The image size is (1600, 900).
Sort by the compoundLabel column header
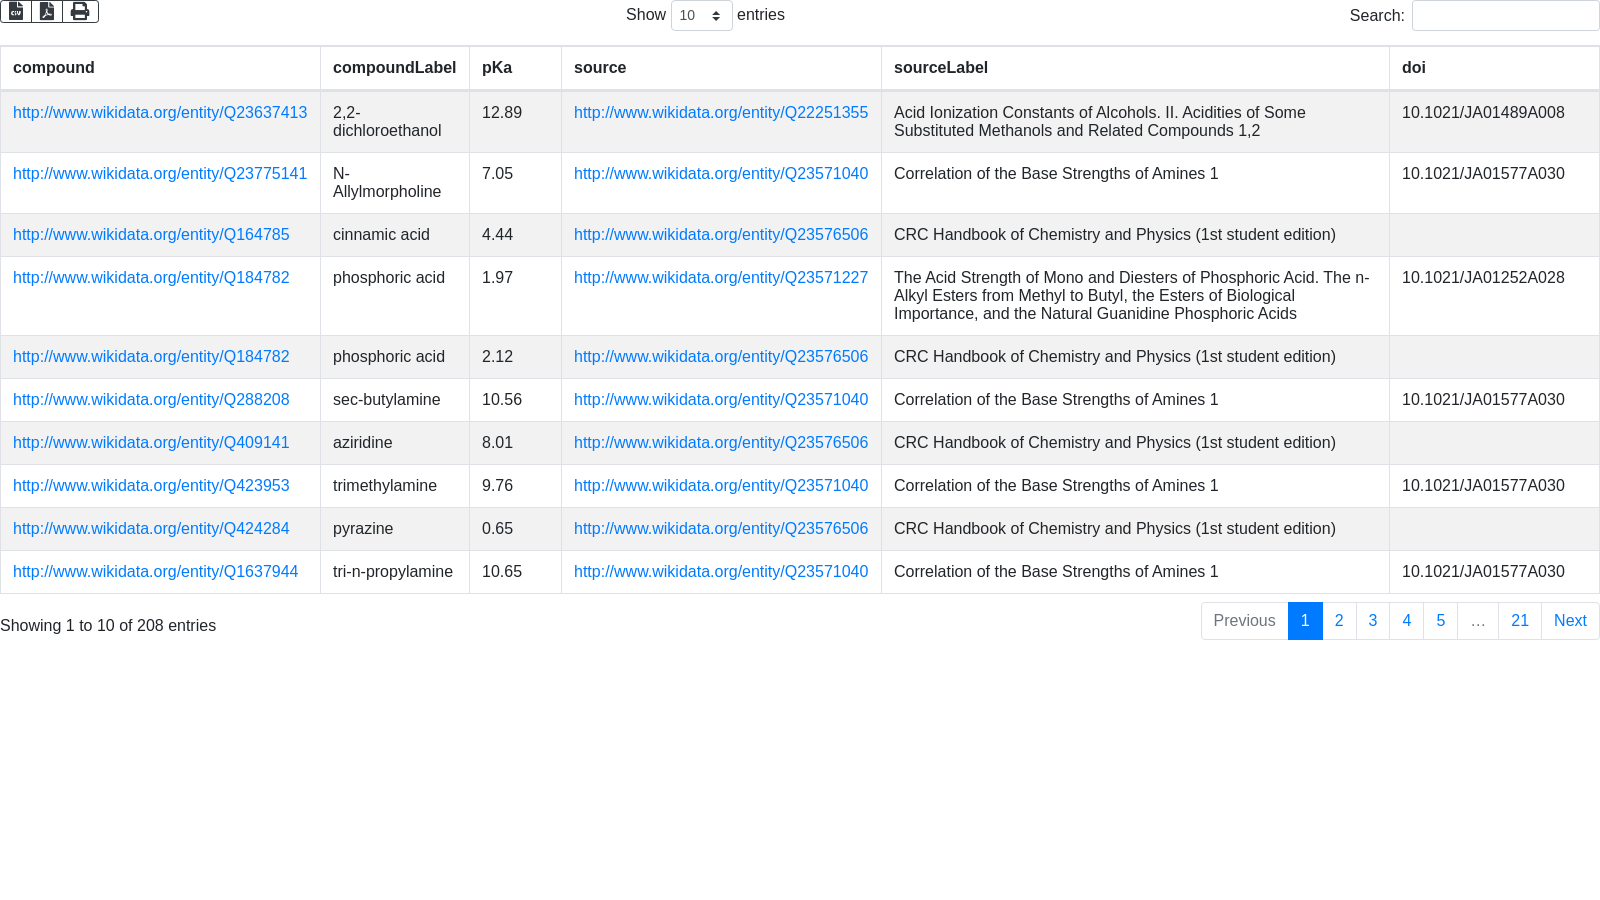[394, 68]
